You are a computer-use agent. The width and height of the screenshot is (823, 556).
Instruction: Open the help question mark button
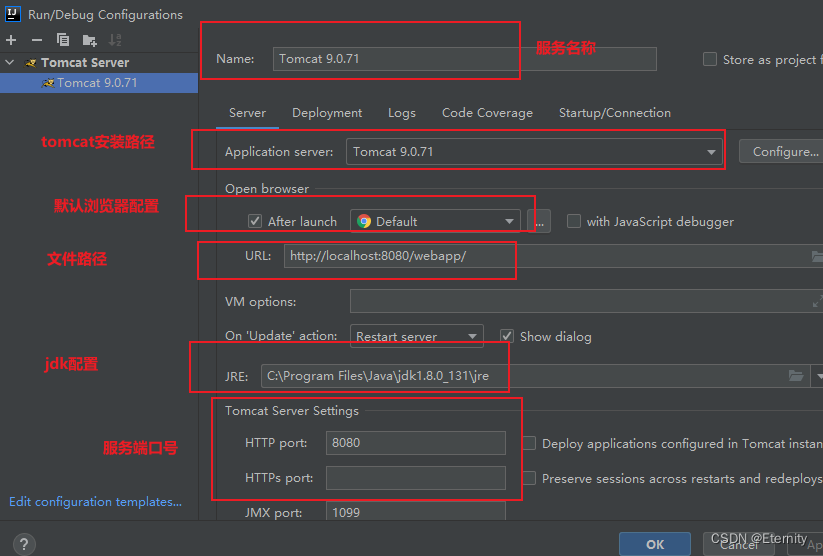coord(24,544)
